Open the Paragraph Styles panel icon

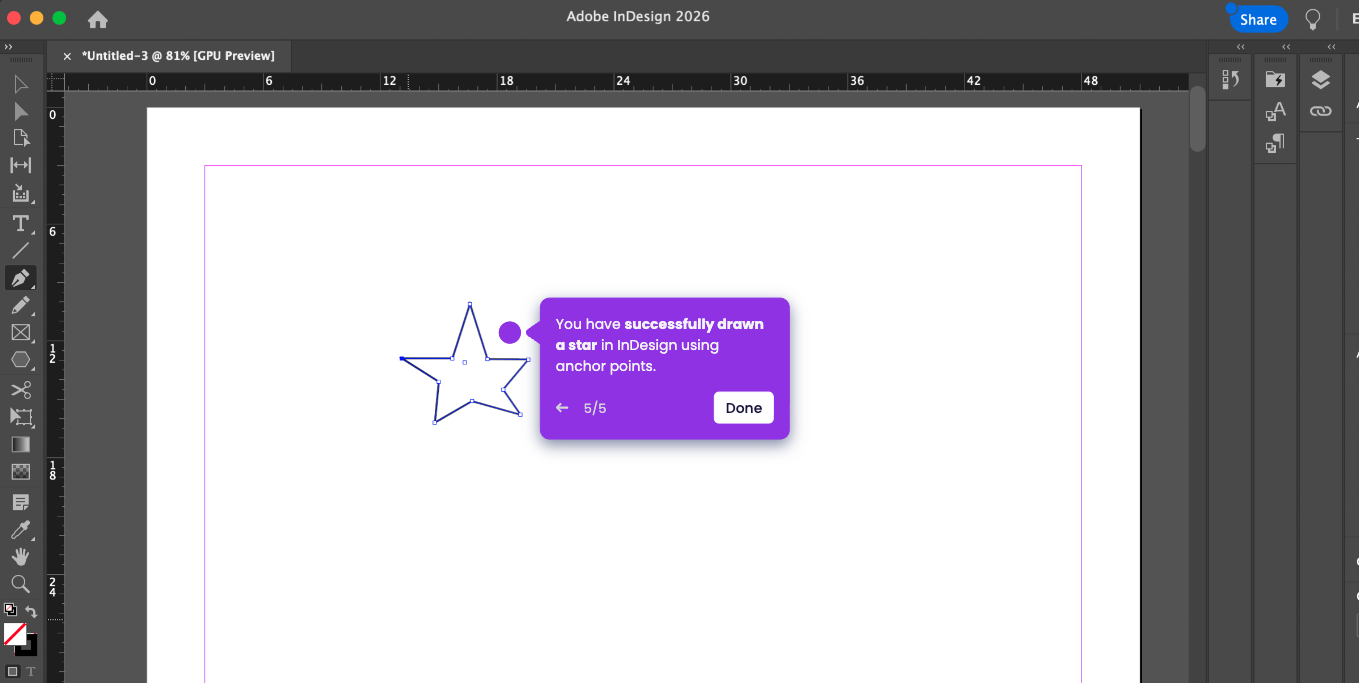tap(1275, 144)
